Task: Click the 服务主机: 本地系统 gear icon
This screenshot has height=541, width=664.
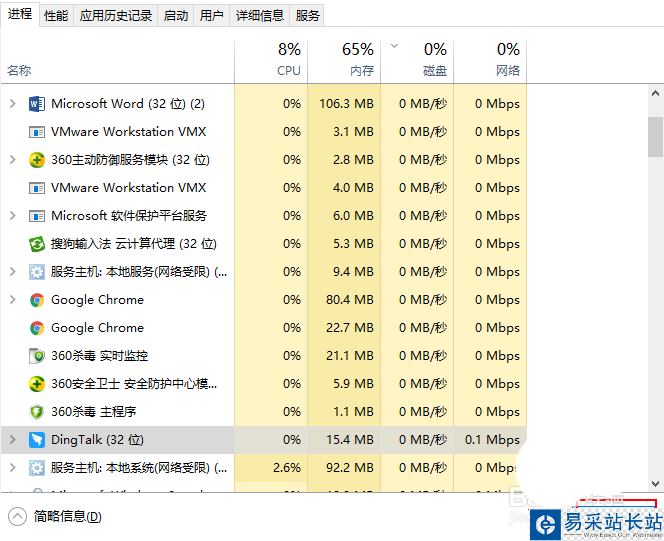Action: click(x=37, y=468)
